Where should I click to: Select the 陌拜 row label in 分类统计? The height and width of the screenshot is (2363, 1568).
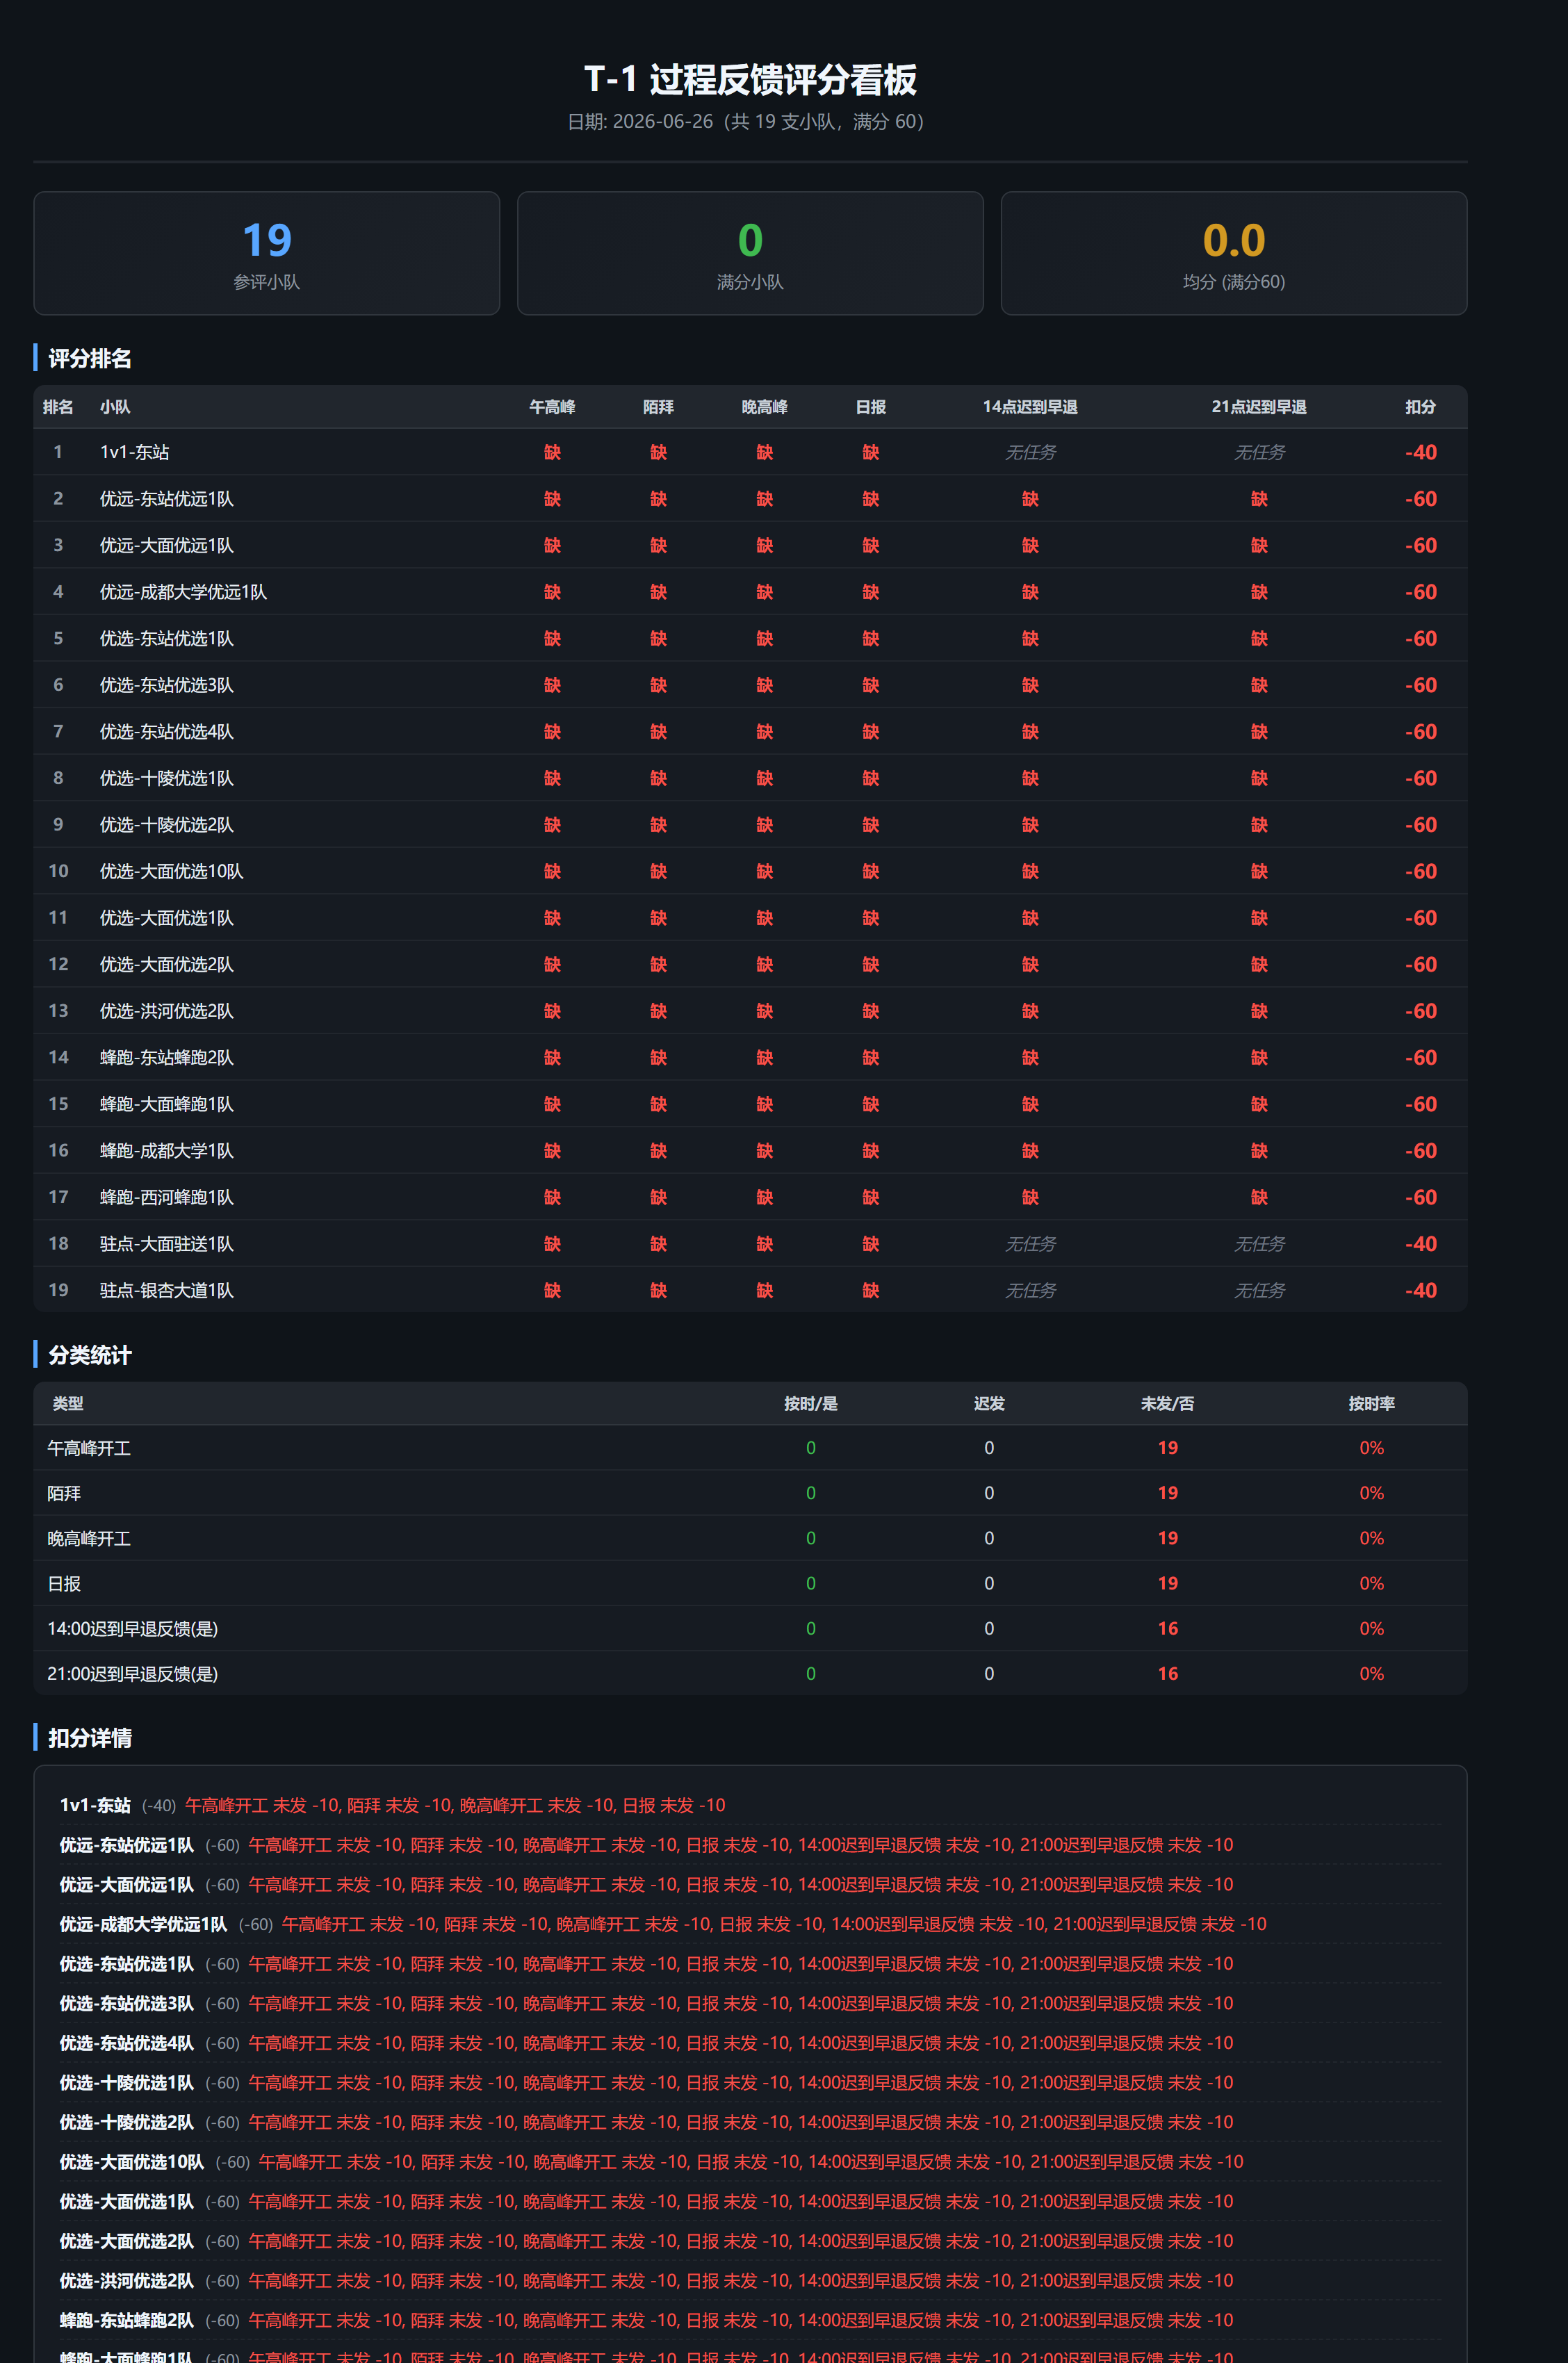pos(64,1493)
